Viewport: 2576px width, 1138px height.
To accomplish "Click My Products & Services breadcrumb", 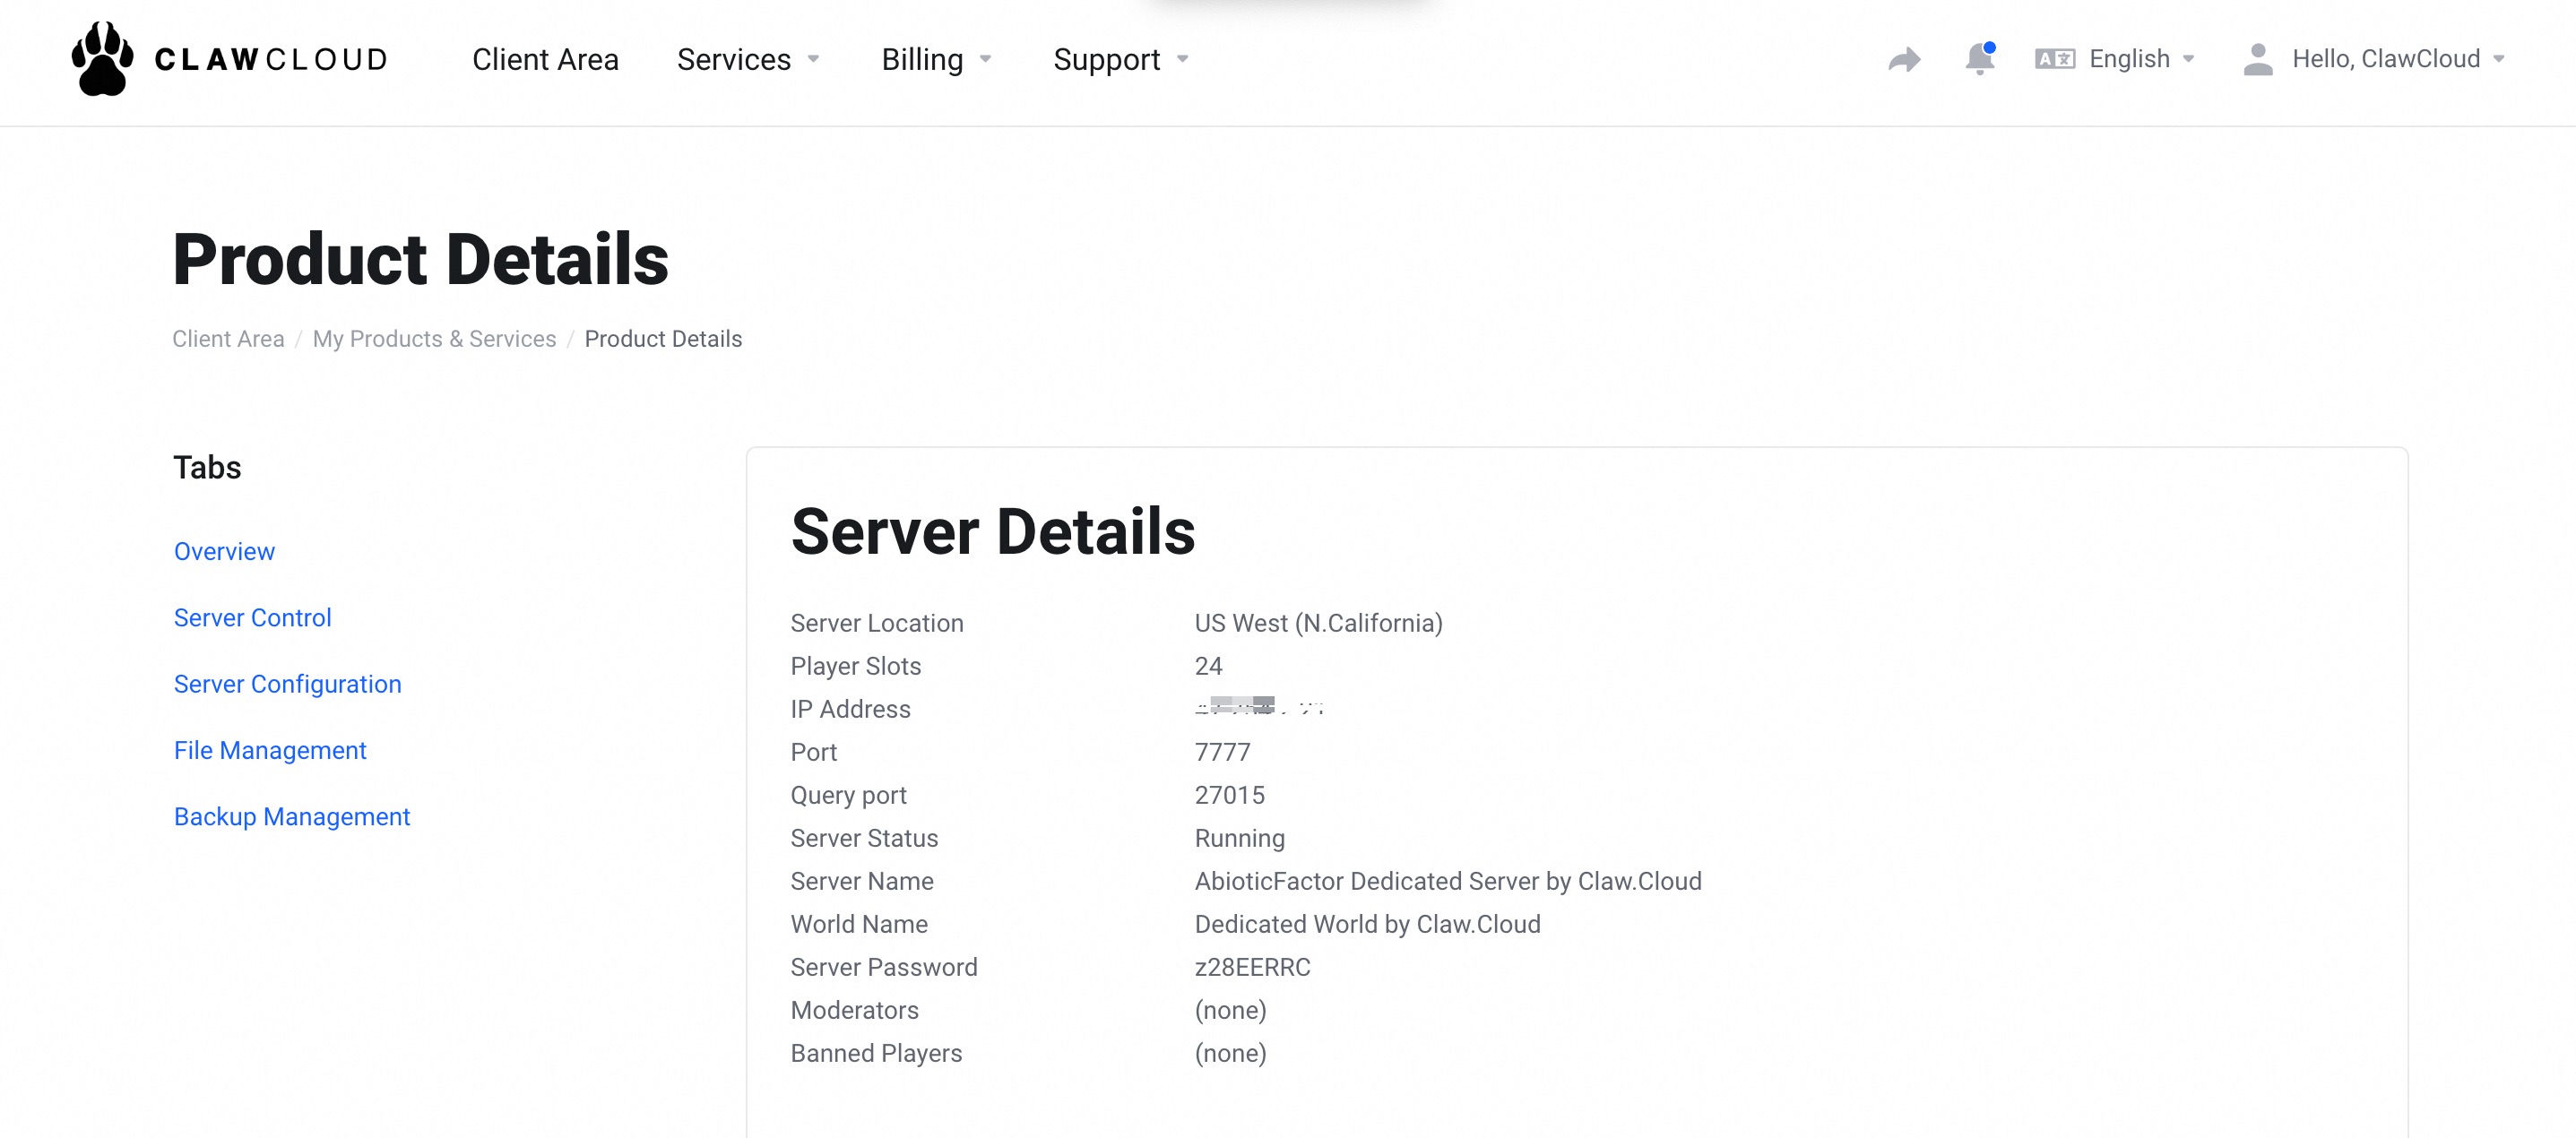I will click(434, 339).
